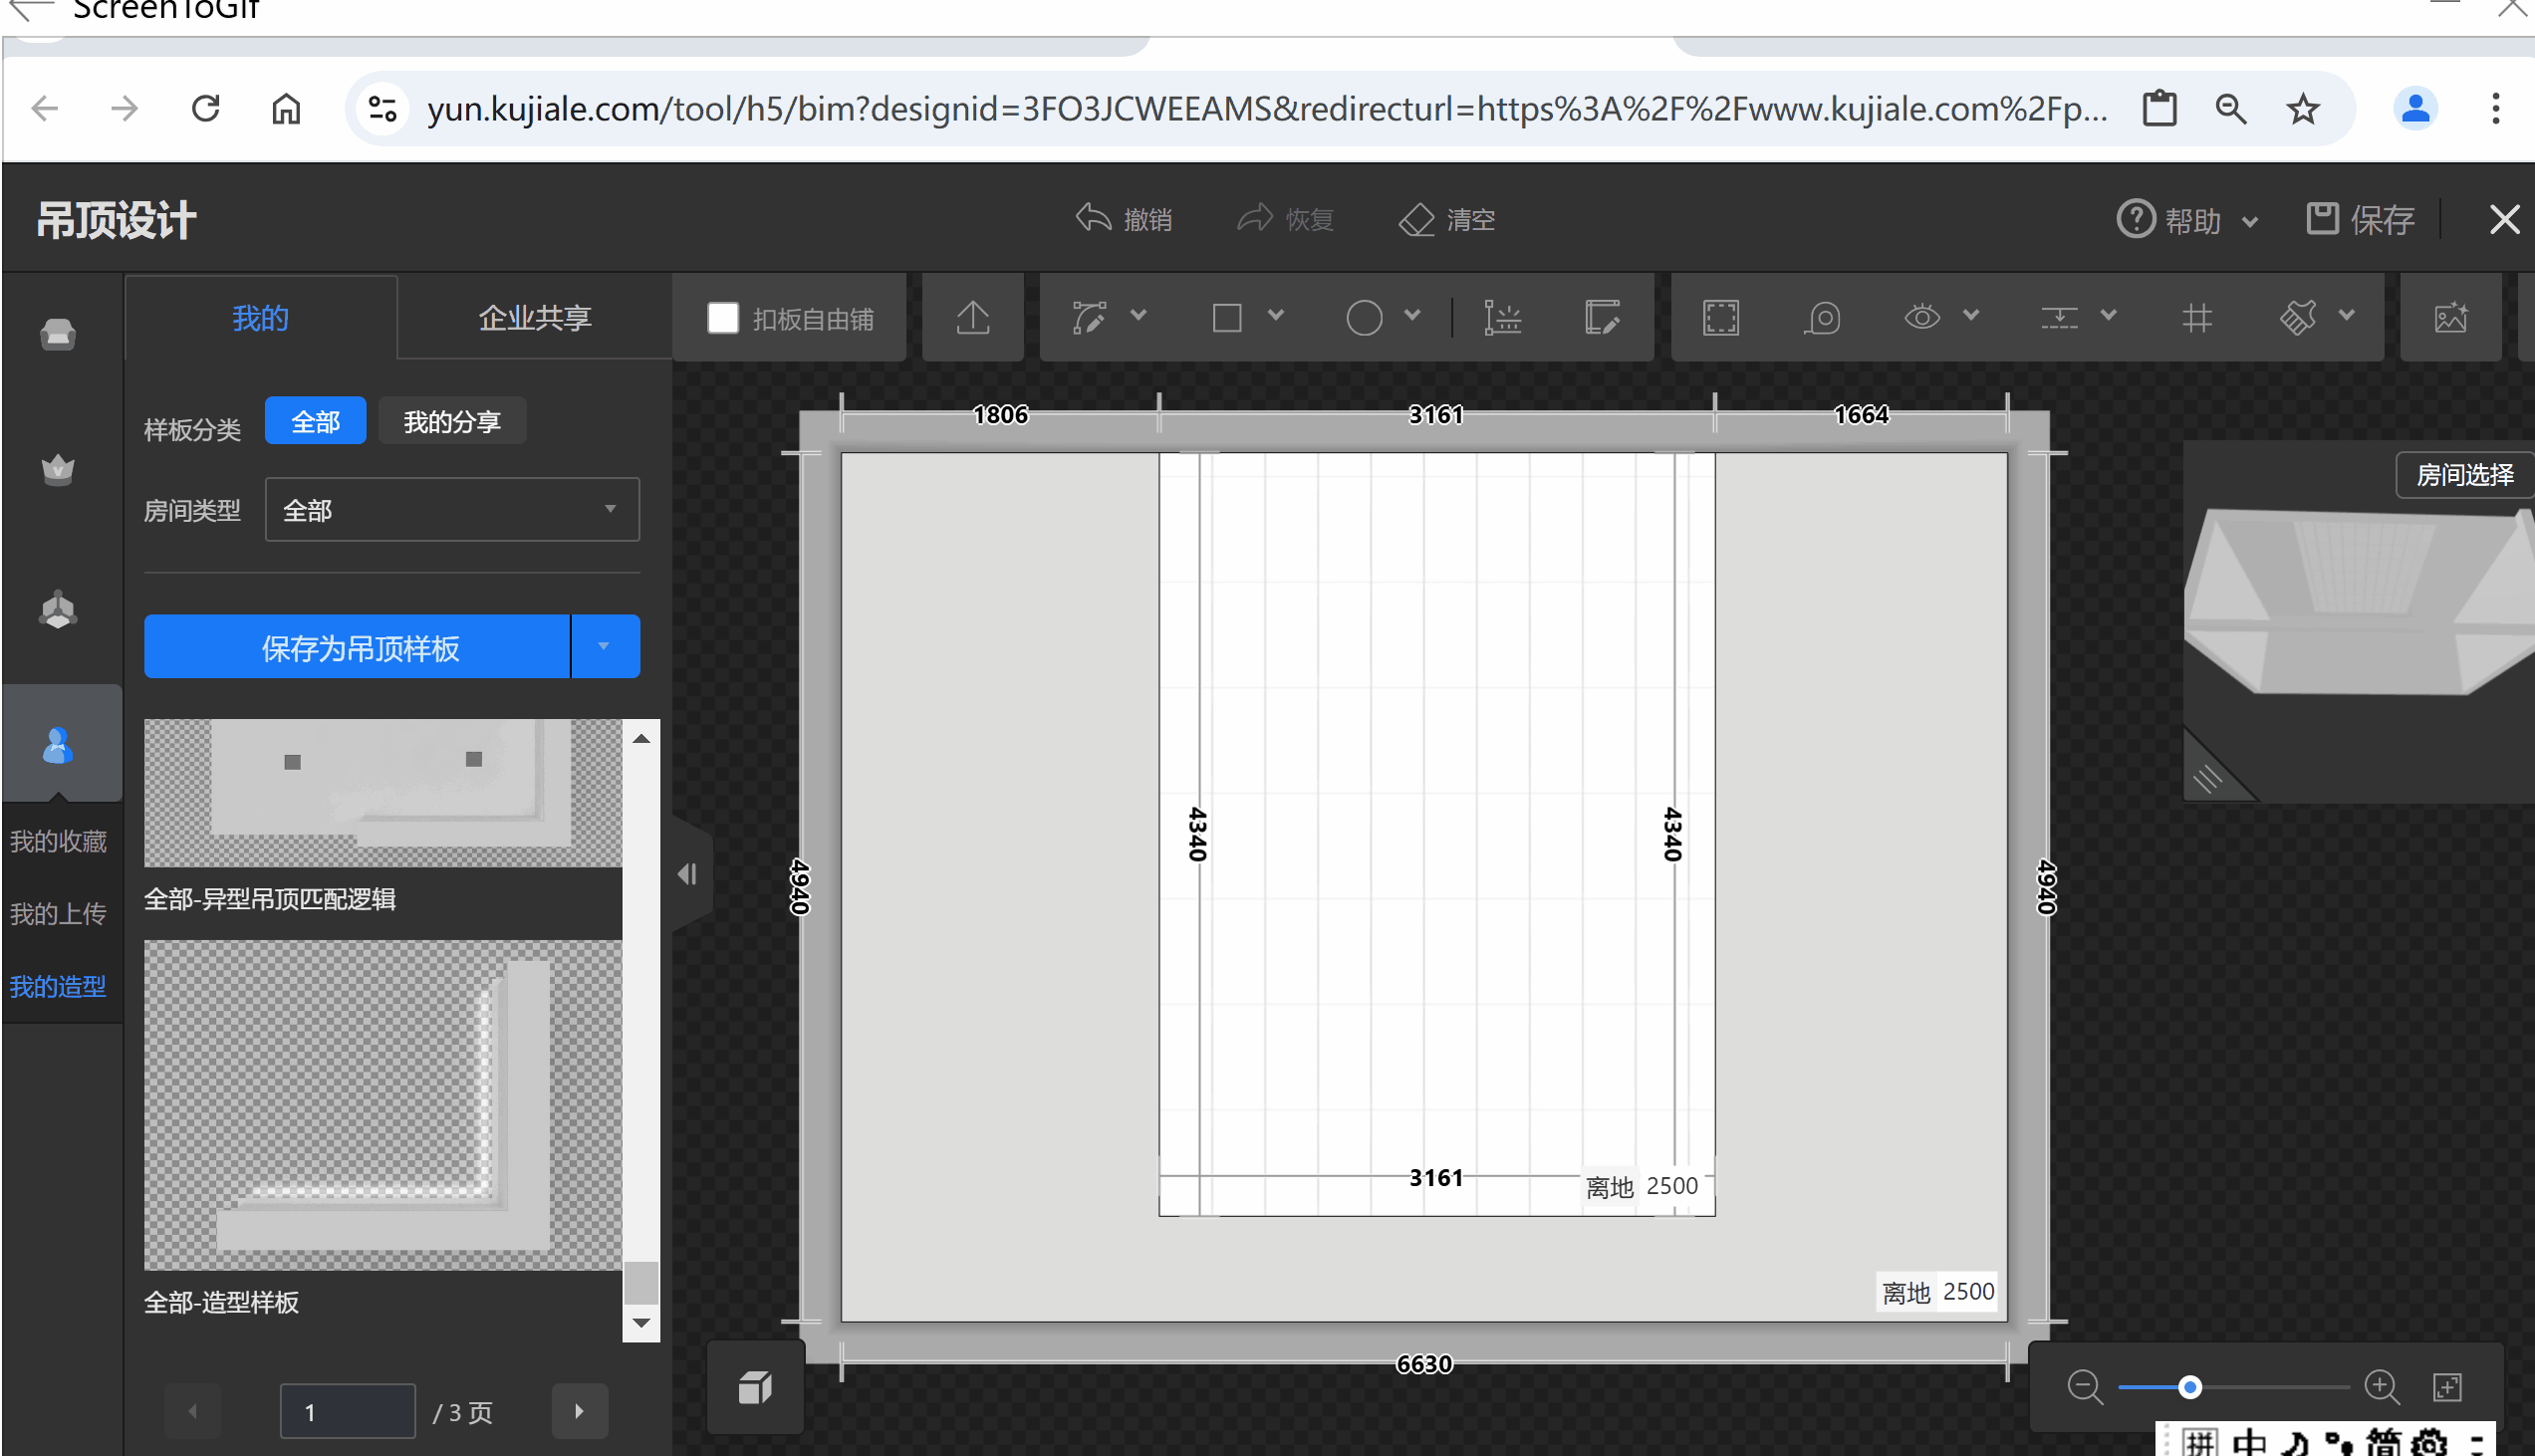Click the grid toggle icon in the toolbar
2535x1456 pixels.
2196,318
